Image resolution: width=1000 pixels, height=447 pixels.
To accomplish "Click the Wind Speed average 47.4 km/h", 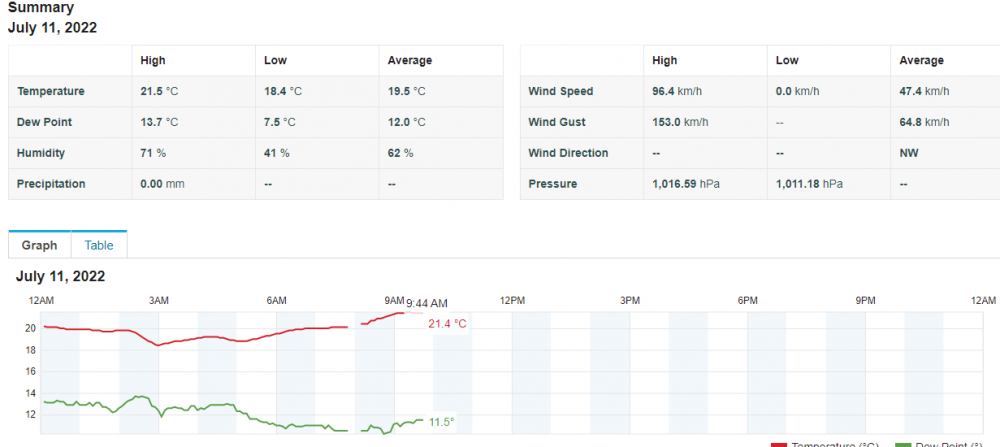I will [x=924, y=91].
